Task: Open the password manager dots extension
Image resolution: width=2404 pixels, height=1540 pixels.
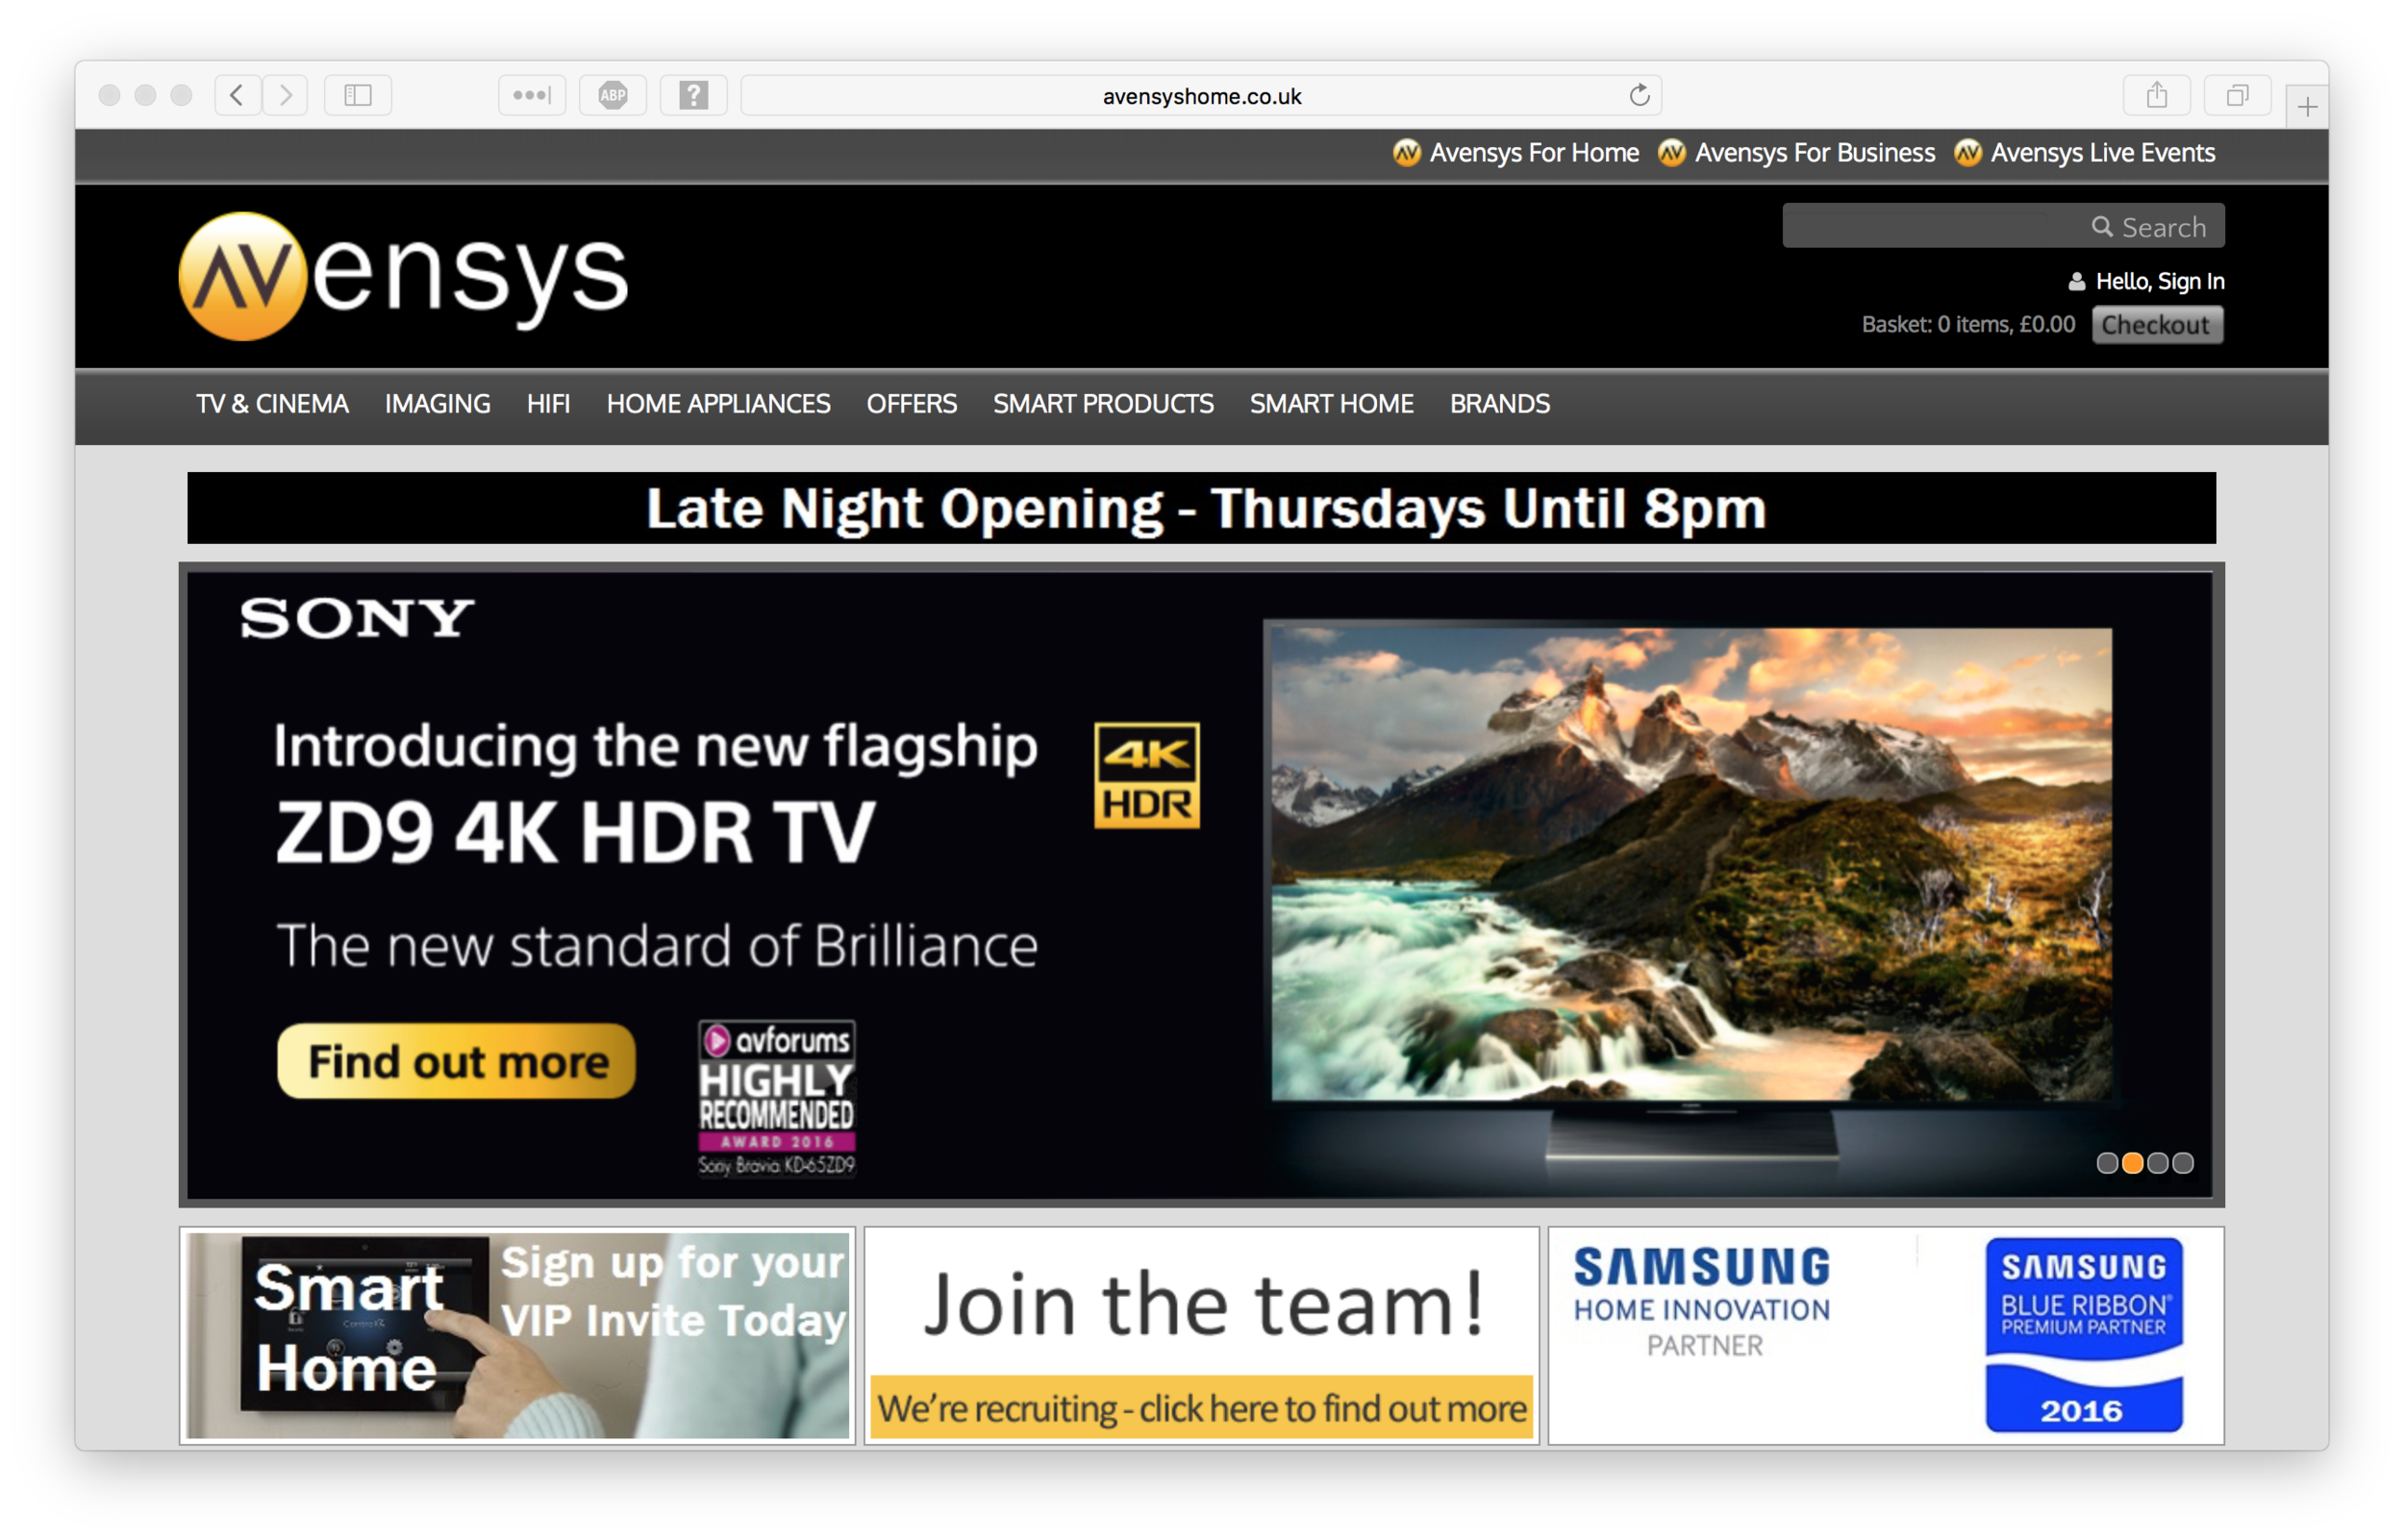Action: coord(532,95)
